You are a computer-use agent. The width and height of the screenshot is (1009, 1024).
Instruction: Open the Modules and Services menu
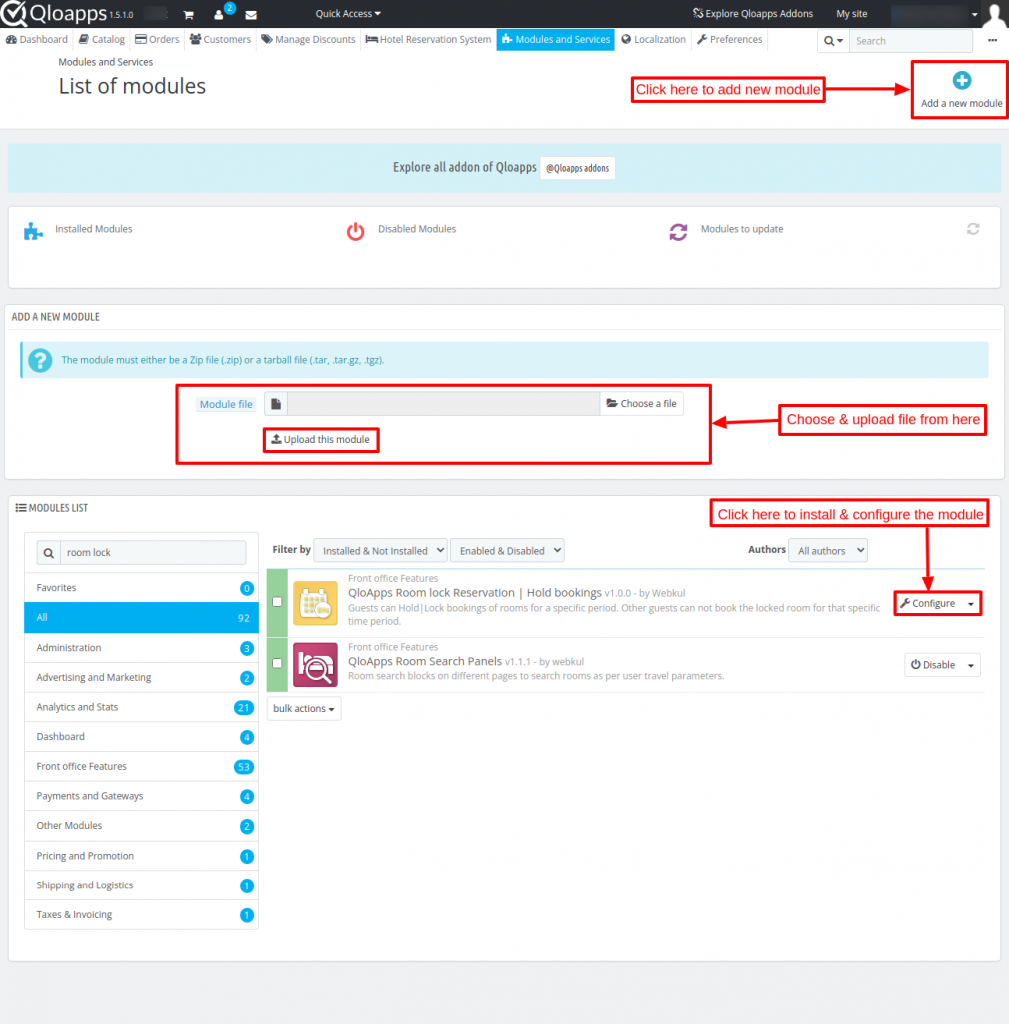[555, 39]
